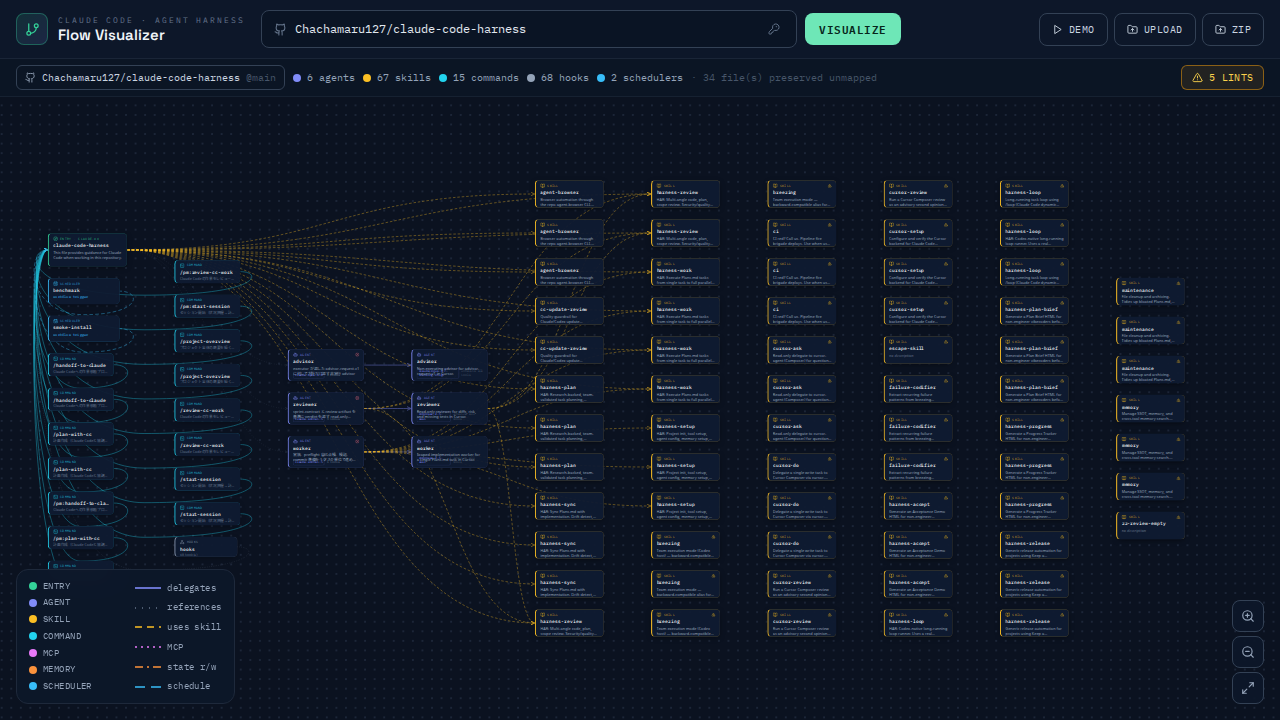
Task: Select the benchmark scheduler node
Action: coord(84,292)
